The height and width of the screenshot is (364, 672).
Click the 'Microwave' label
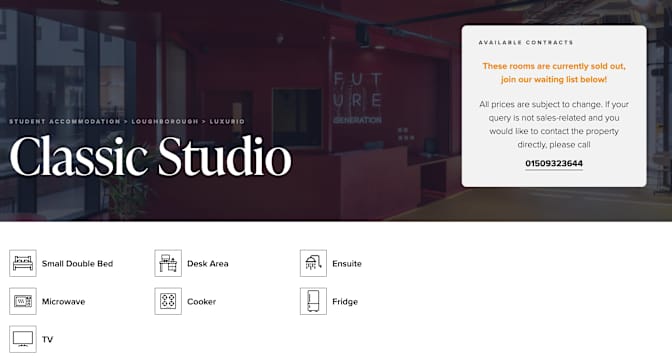tap(63, 302)
